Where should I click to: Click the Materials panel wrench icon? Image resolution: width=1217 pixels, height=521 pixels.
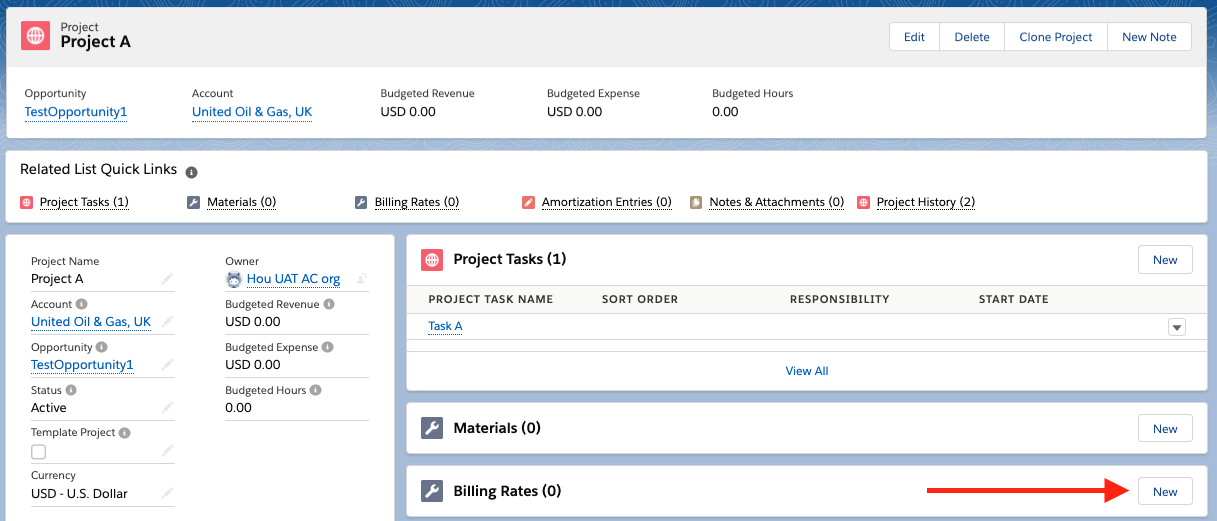click(x=432, y=428)
